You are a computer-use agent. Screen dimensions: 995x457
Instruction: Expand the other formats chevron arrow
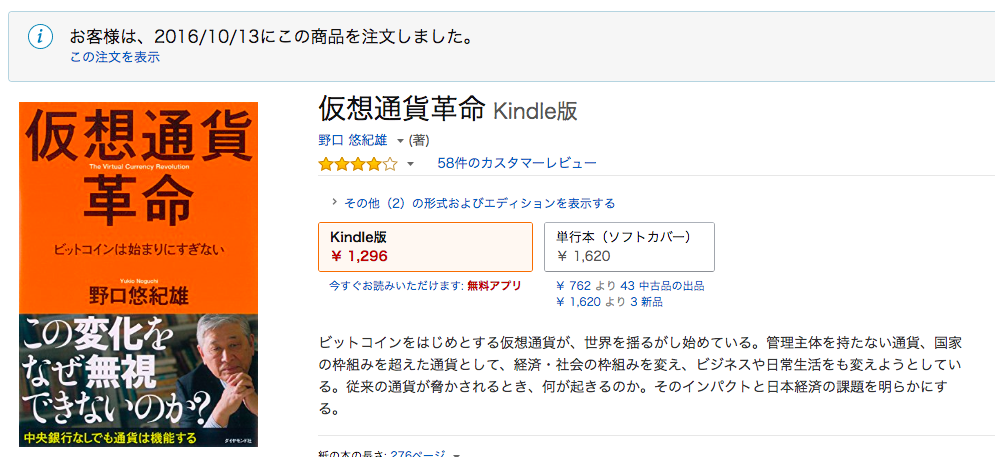[x=333, y=203]
